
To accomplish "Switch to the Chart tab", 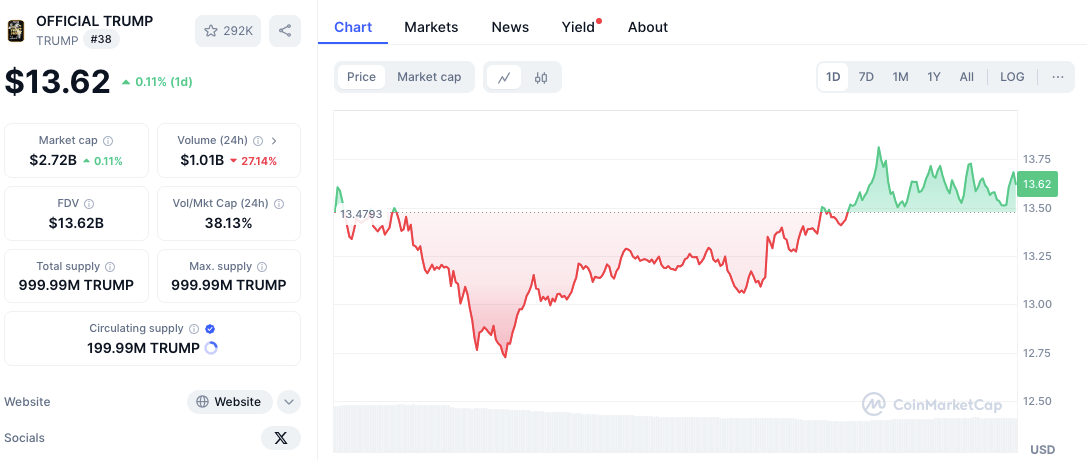I will point(353,27).
